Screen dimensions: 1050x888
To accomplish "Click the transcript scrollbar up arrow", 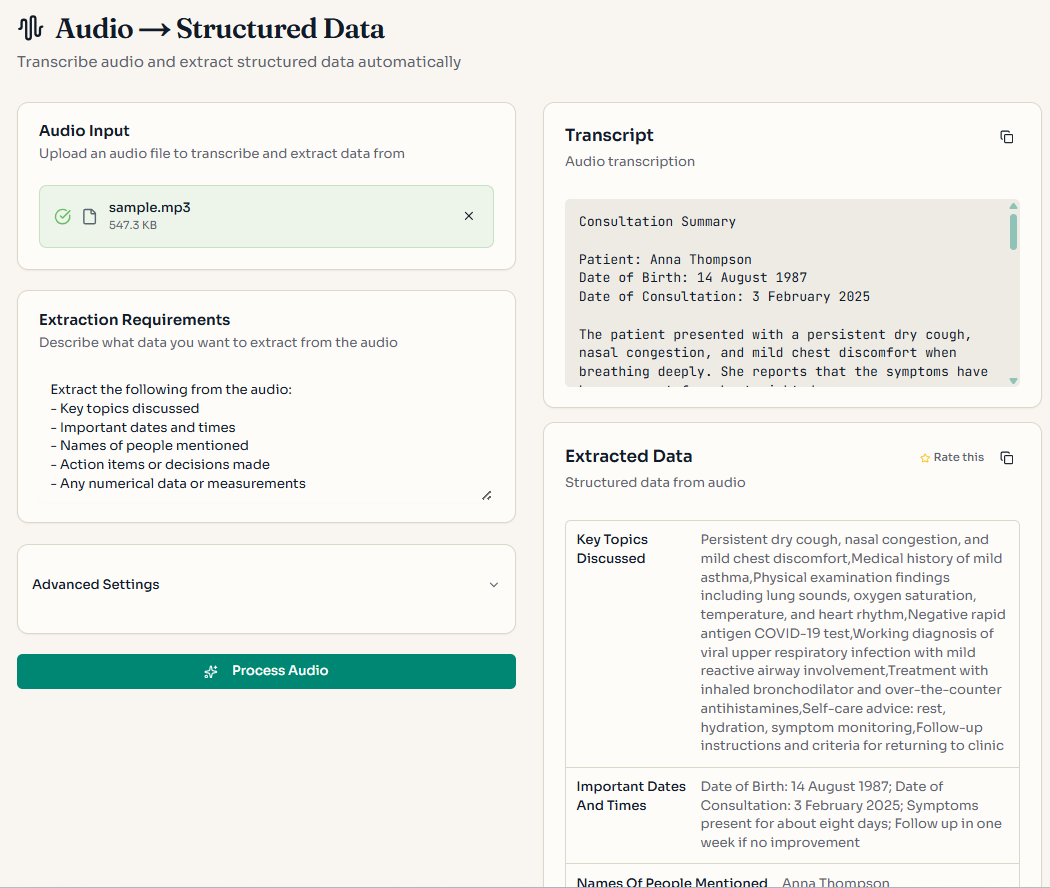I will 1013,205.
